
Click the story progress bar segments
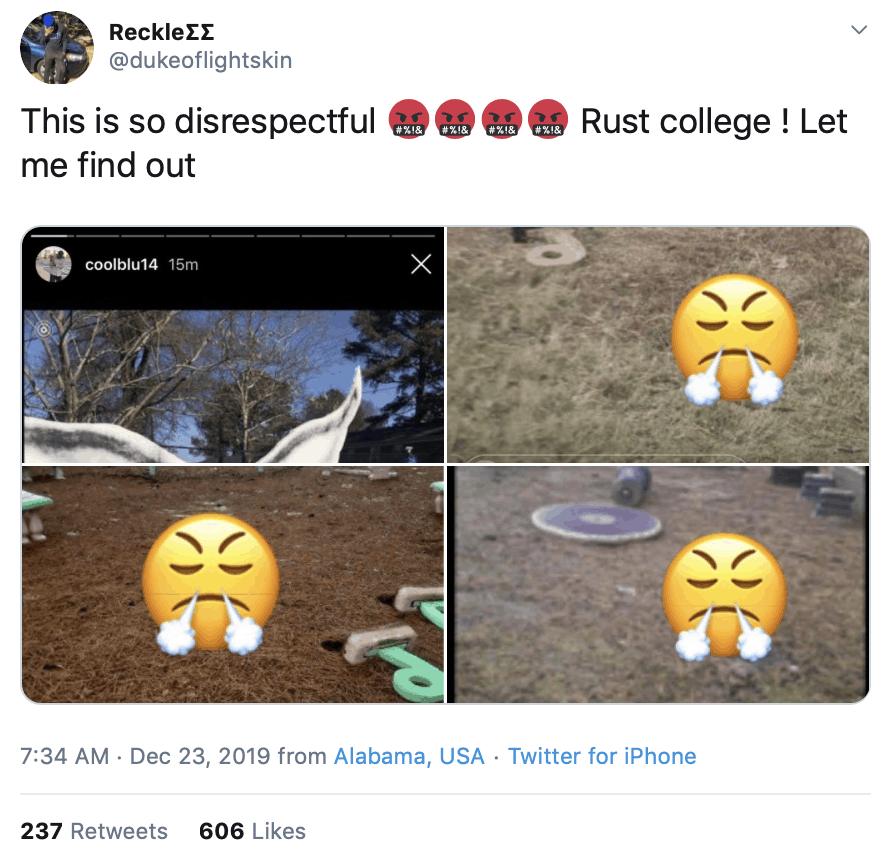(x=232, y=236)
